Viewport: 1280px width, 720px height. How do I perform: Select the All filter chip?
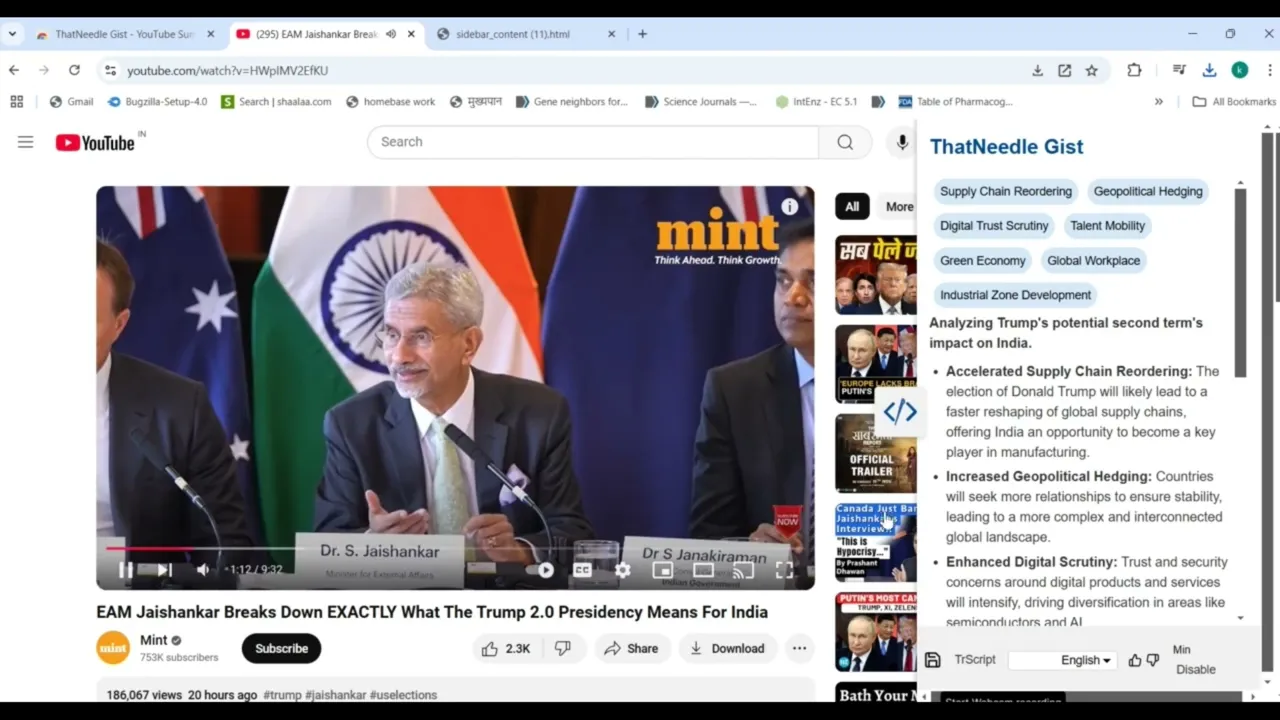852,207
